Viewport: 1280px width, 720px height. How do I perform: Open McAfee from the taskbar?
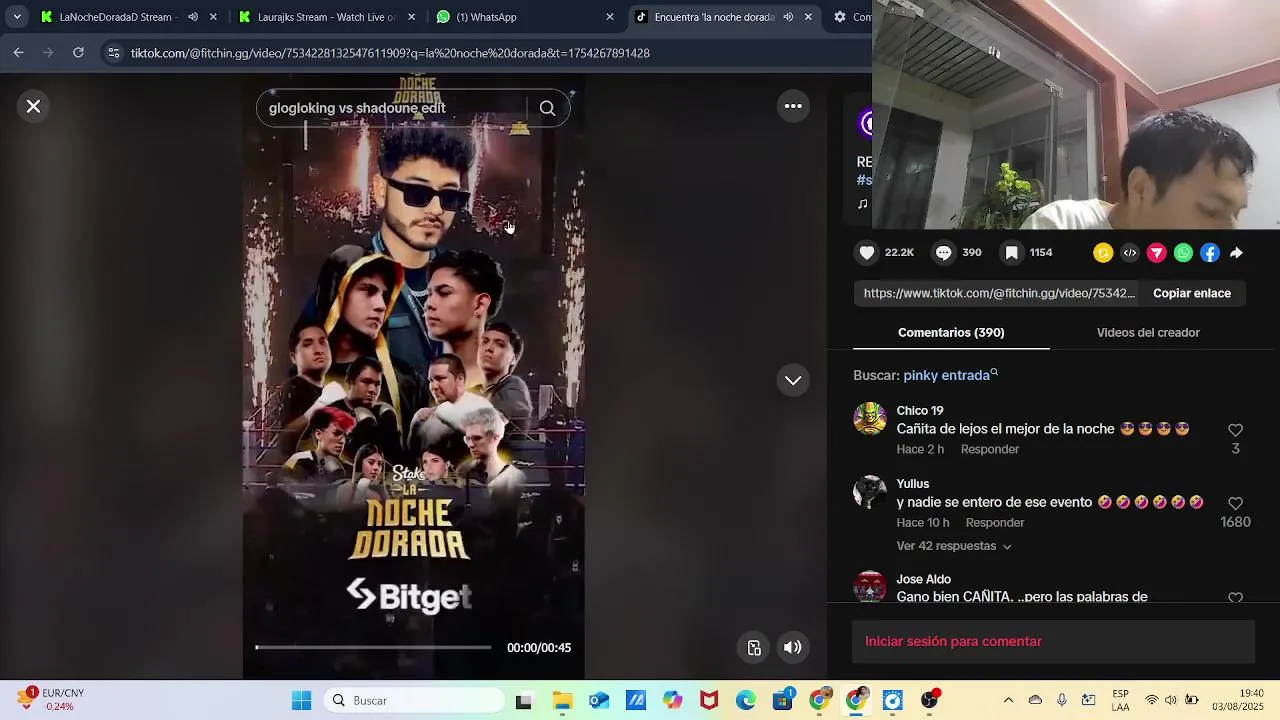point(709,701)
